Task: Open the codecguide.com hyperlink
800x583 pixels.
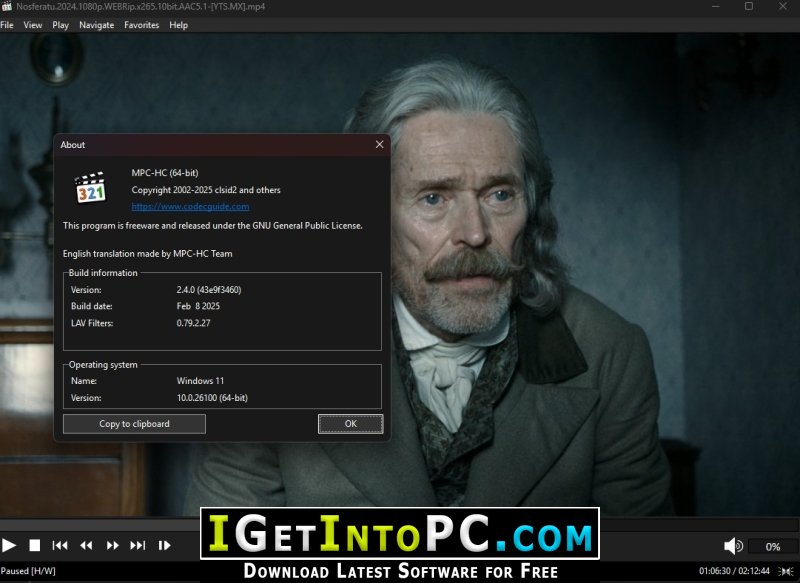Action: coord(190,207)
